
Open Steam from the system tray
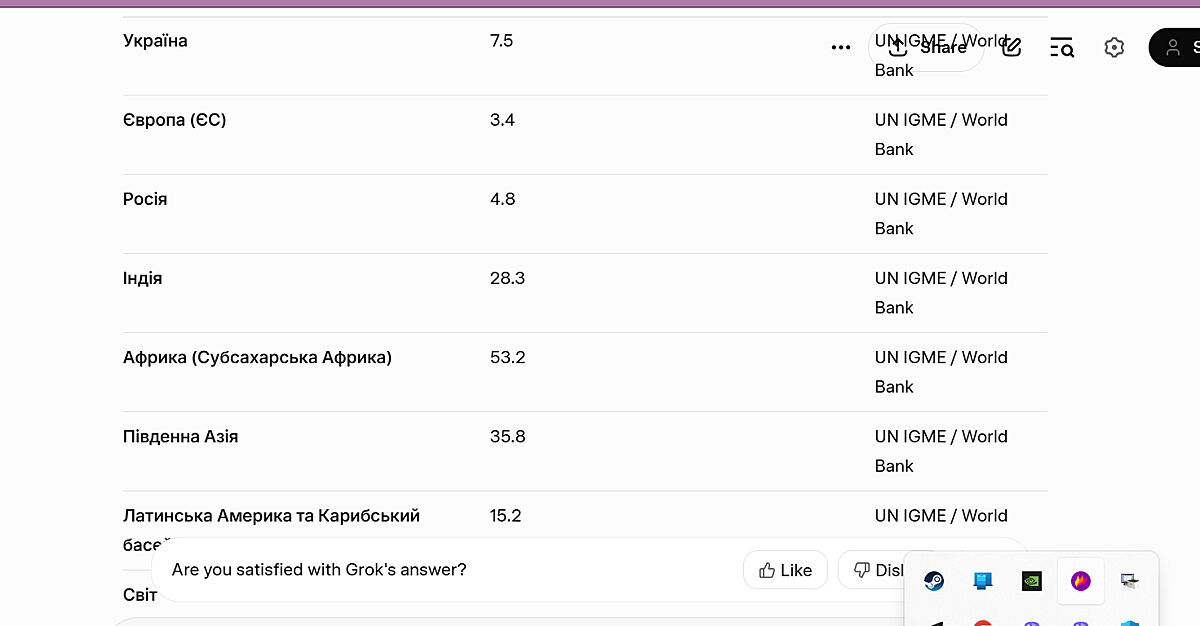point(933,581)
